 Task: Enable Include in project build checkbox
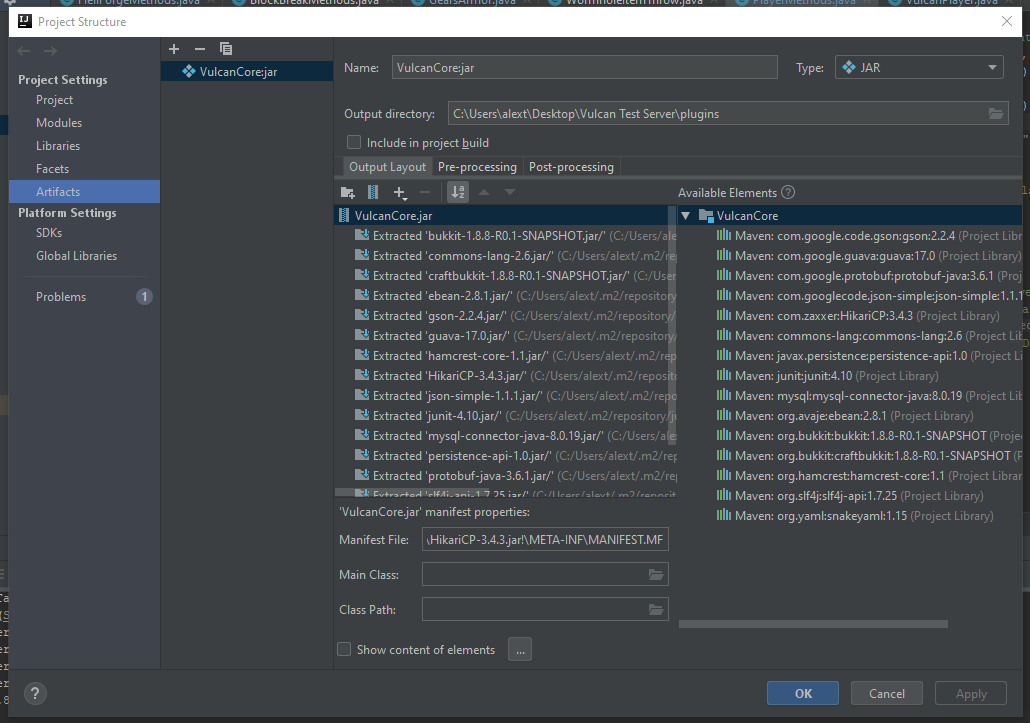click(x=354, y=142)
